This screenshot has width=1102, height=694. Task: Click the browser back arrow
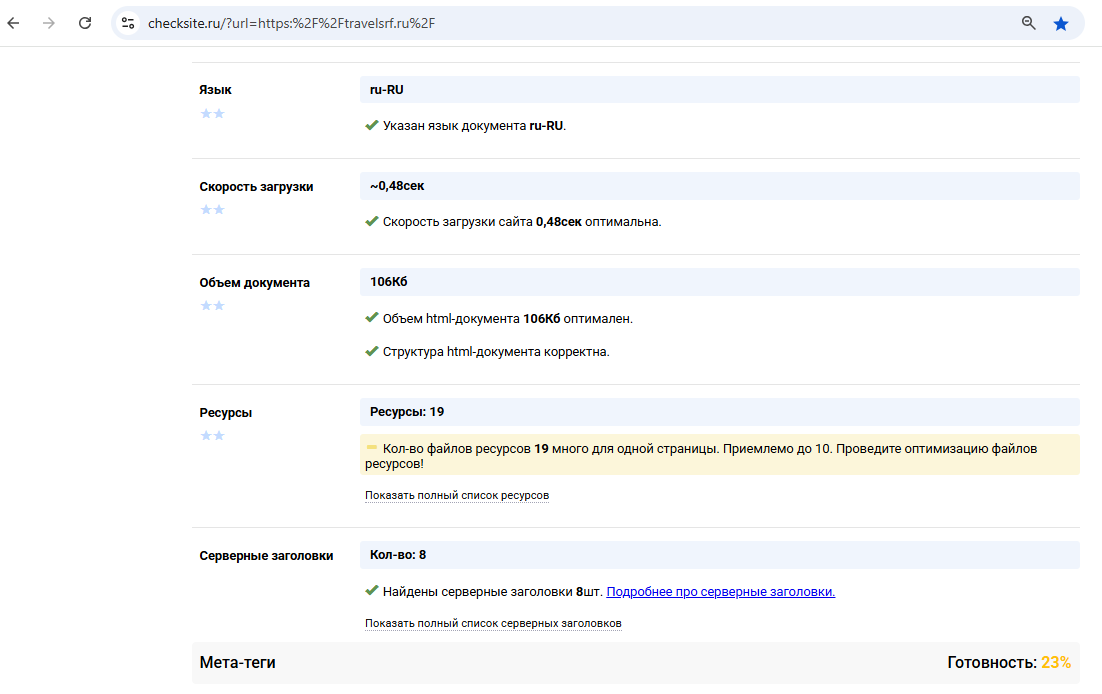point(14,23)
